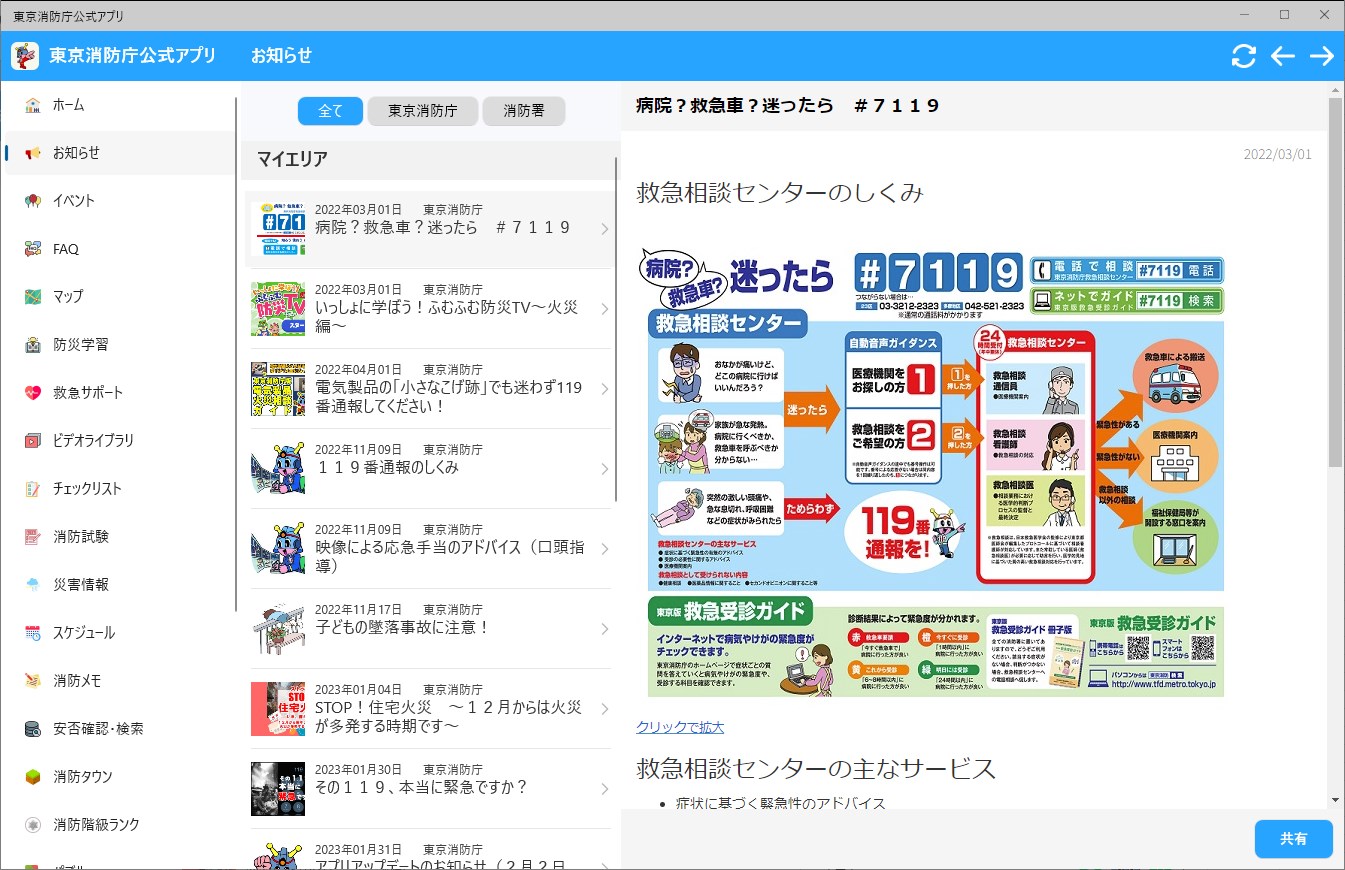This screenshot has width=1345, height=870.
Task: Select the お知らせ header title text
Action: pyautogui.click(x=281, y=56)
